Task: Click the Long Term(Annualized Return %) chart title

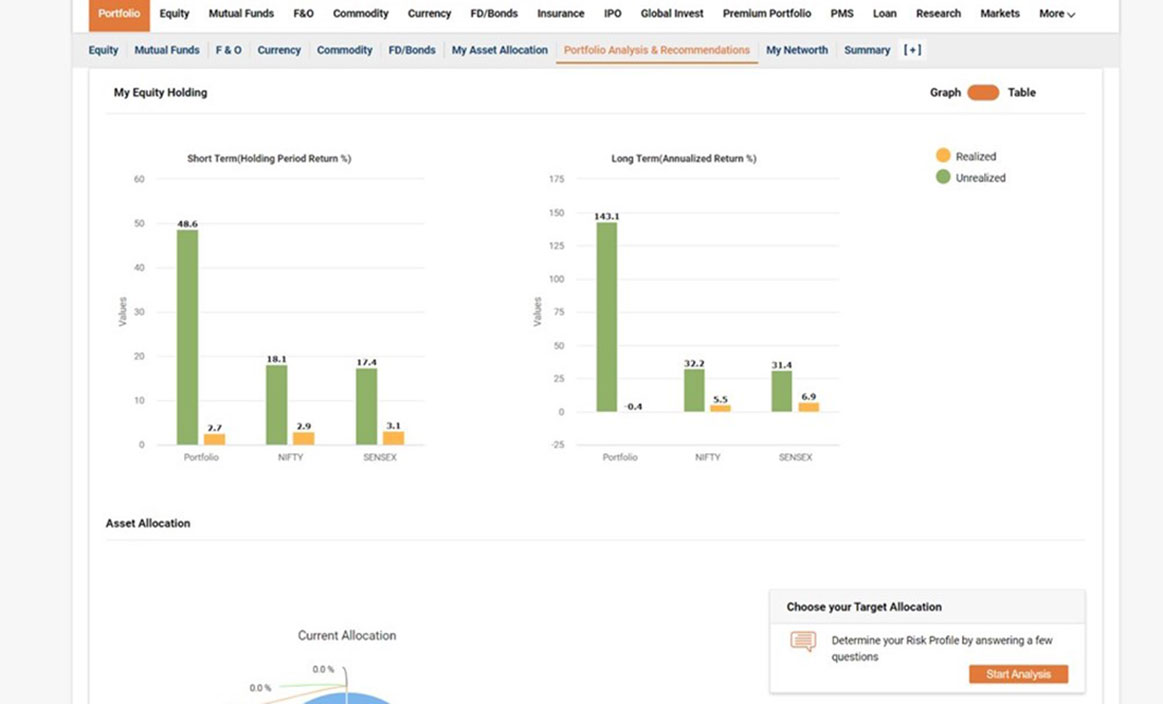Action: (684, 158)
